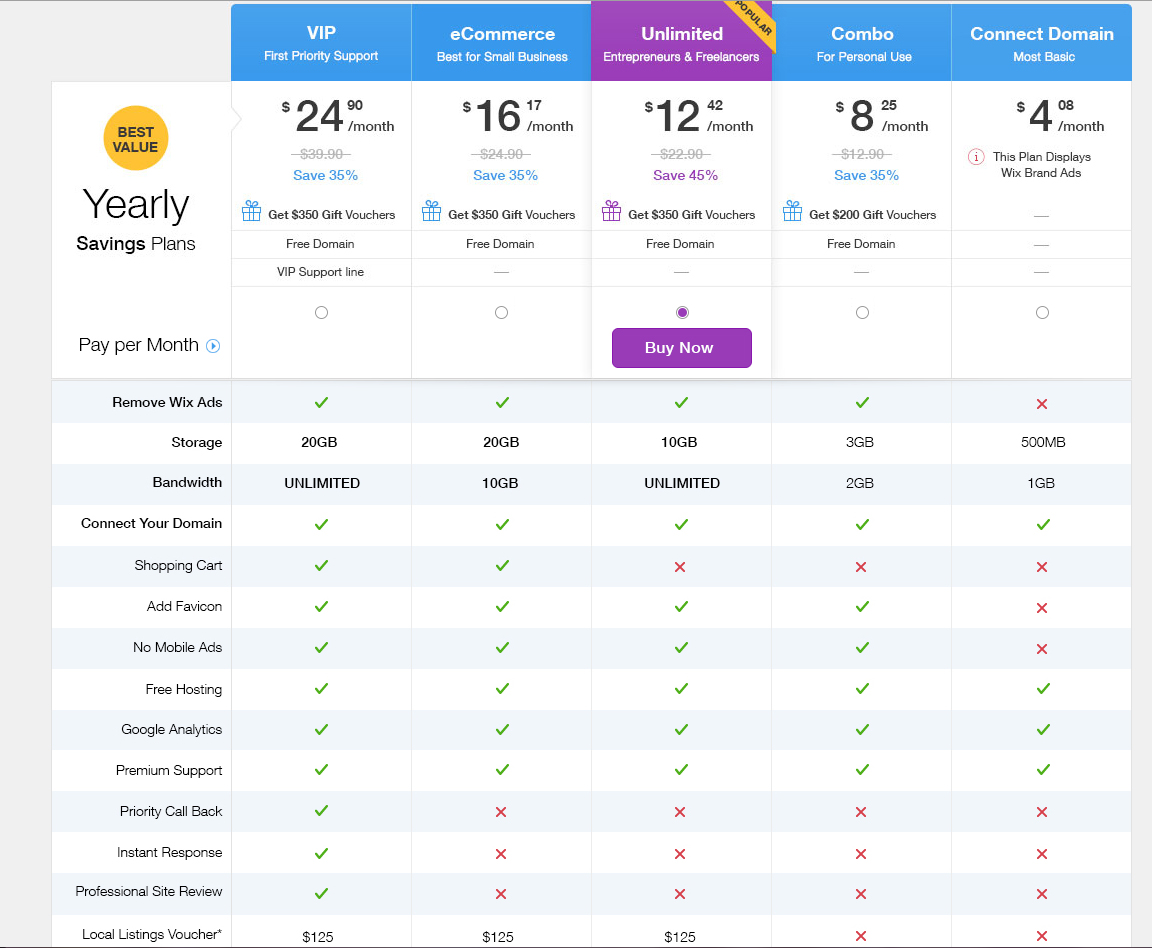
Task: Click the arrow next to Pay per Month
Action: pos(213,346)
